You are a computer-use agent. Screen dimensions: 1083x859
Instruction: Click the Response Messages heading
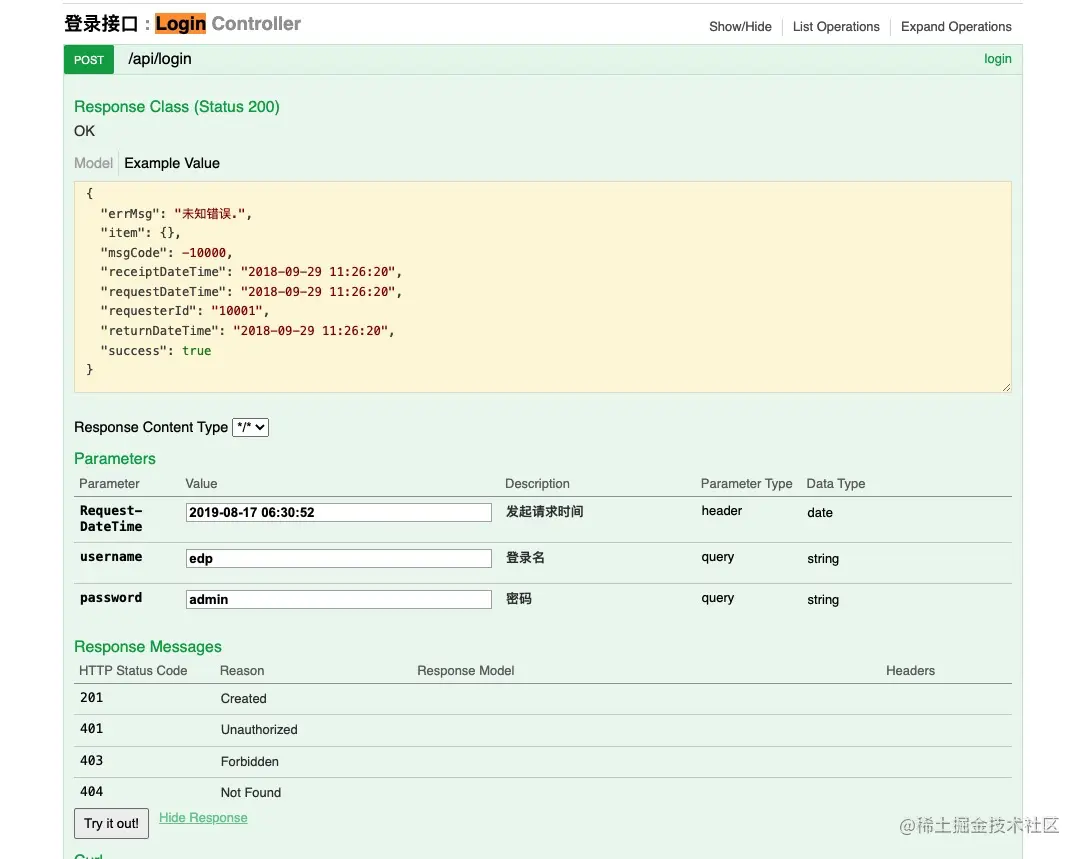pyautogui.click(x=148, y=646)
